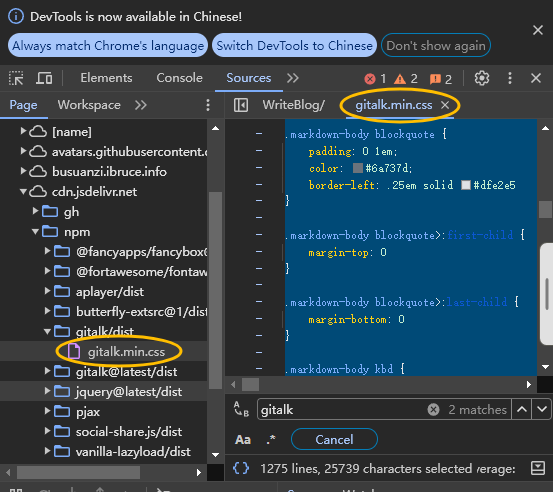This screenshot has width=553, height=492.
Task: Close the DevTools panel
Action: tap(536, 78)
